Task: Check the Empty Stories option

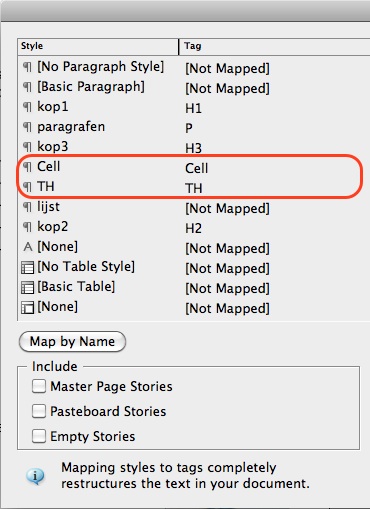Action: (39, 436)
